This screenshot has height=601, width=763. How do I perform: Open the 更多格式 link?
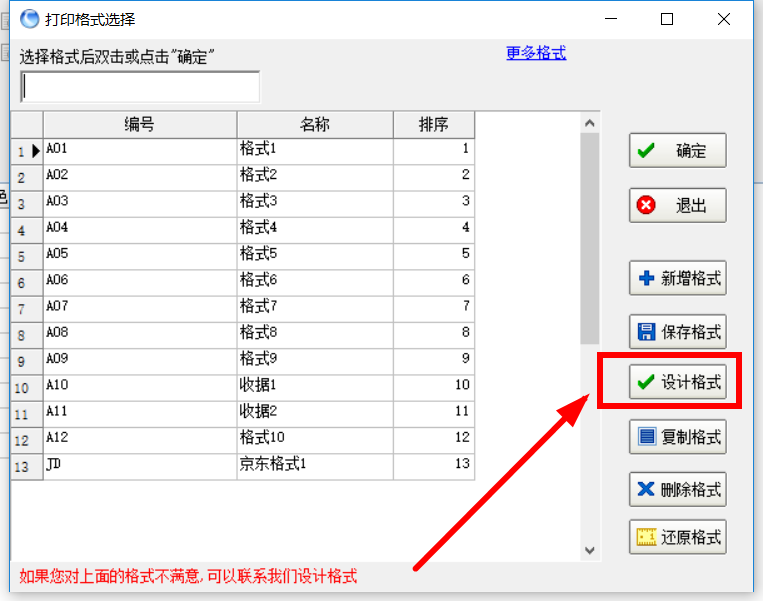pos(536,53)
